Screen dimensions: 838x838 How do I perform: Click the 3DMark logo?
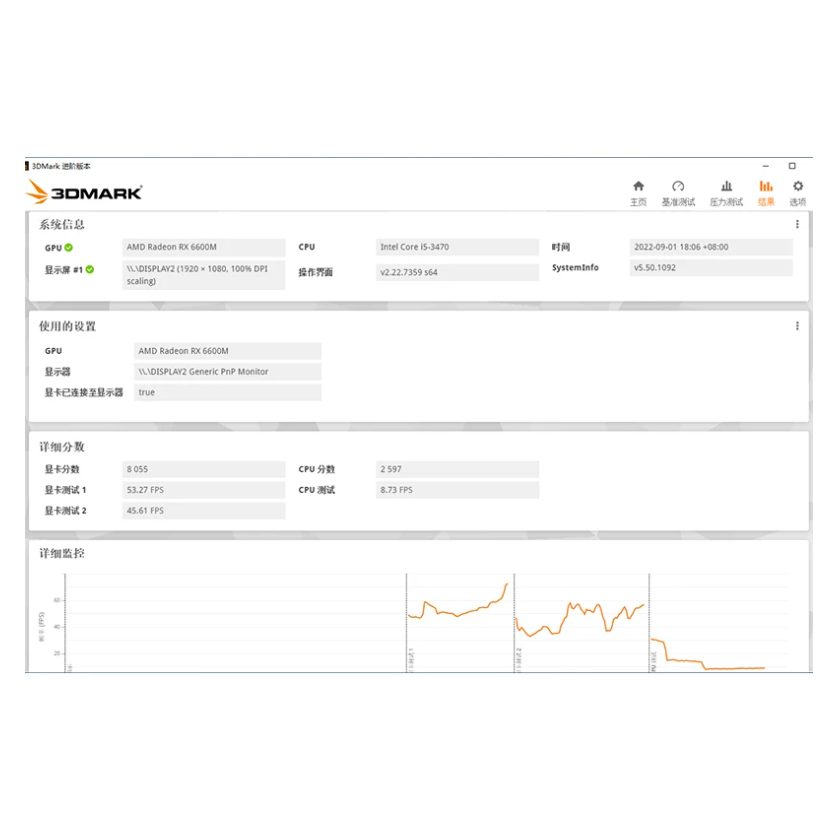click(x=84, y=192)
